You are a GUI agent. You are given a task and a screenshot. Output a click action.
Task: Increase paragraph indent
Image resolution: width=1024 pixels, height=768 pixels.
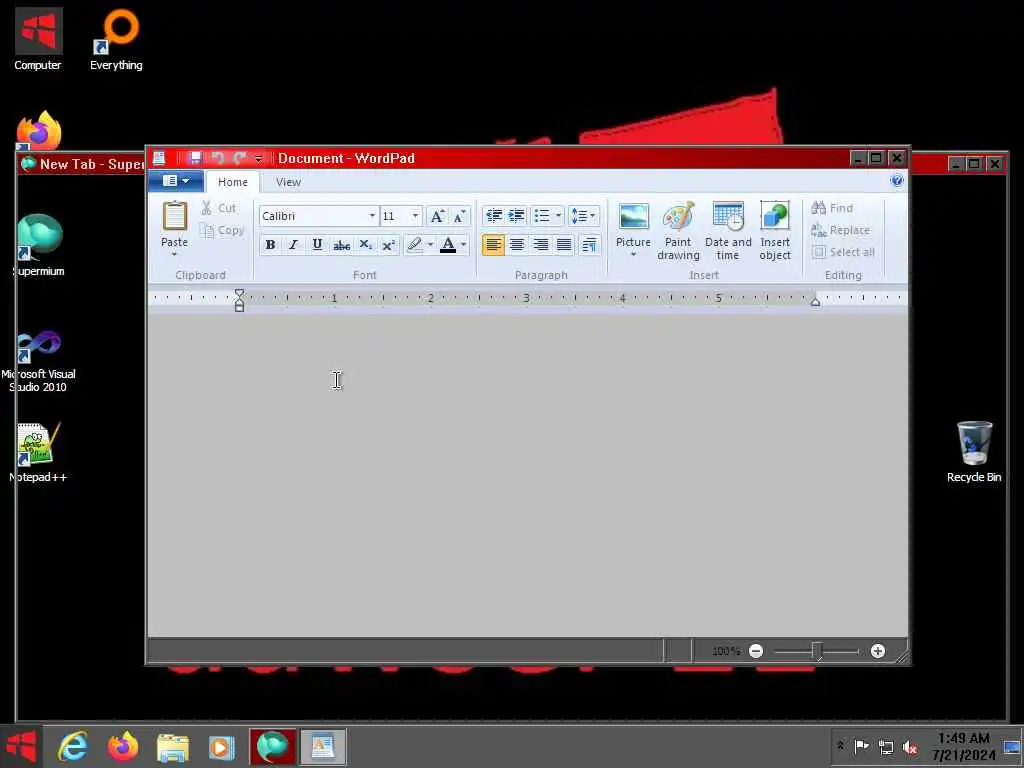pyautogui.click(x=517, y=216)
